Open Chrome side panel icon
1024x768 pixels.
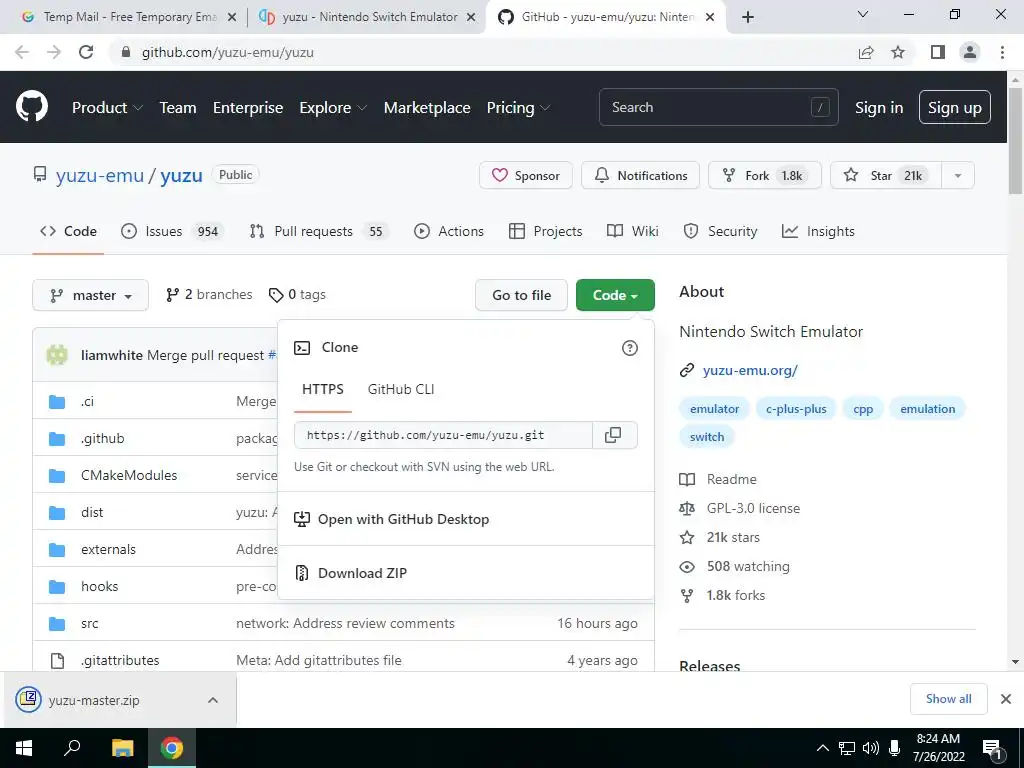point(938,52)
